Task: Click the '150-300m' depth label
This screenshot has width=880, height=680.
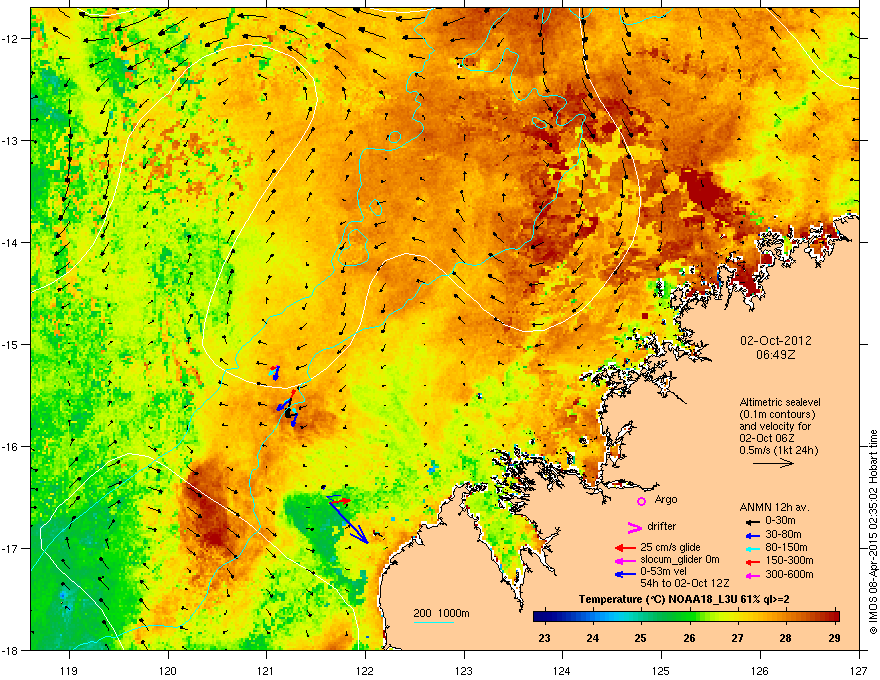Action: [x=789, y=560]
